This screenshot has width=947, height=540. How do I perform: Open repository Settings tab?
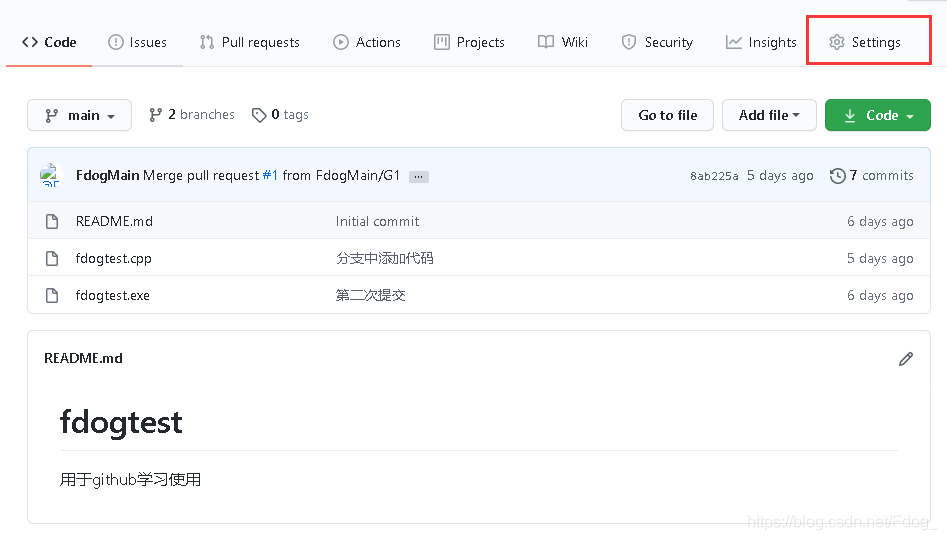865,42
